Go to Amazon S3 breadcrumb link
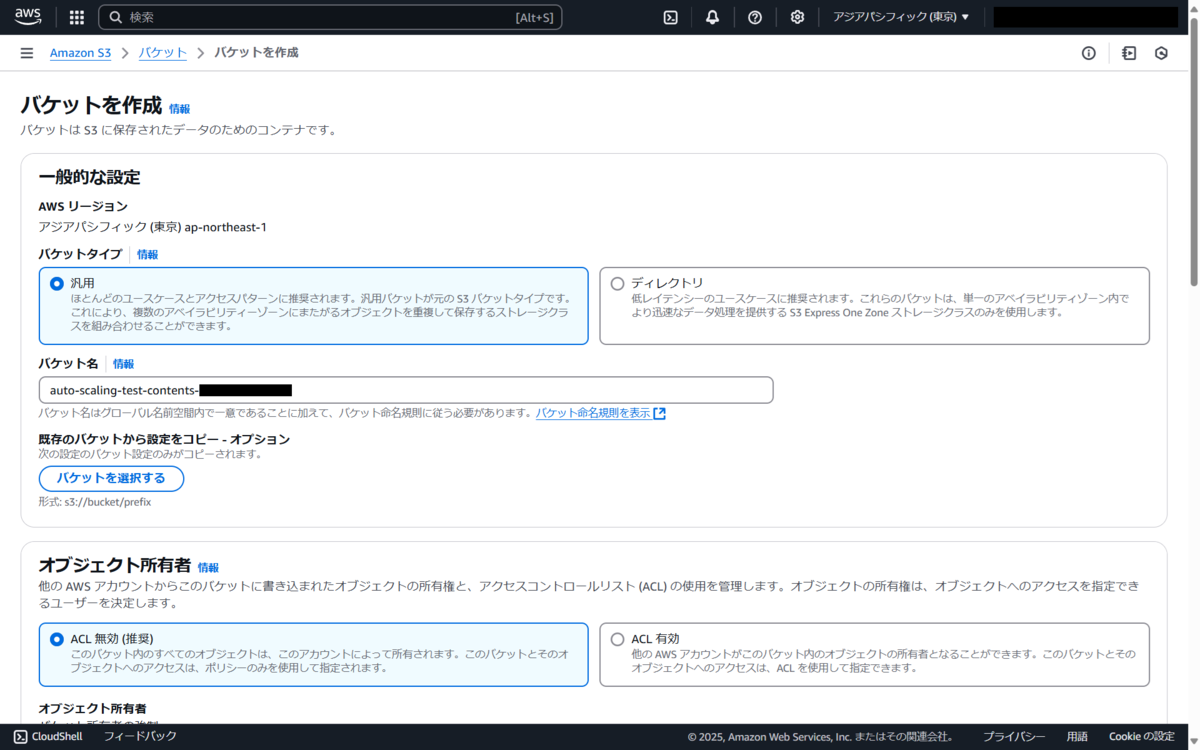1200x750 pixels. tap(80, 53)
